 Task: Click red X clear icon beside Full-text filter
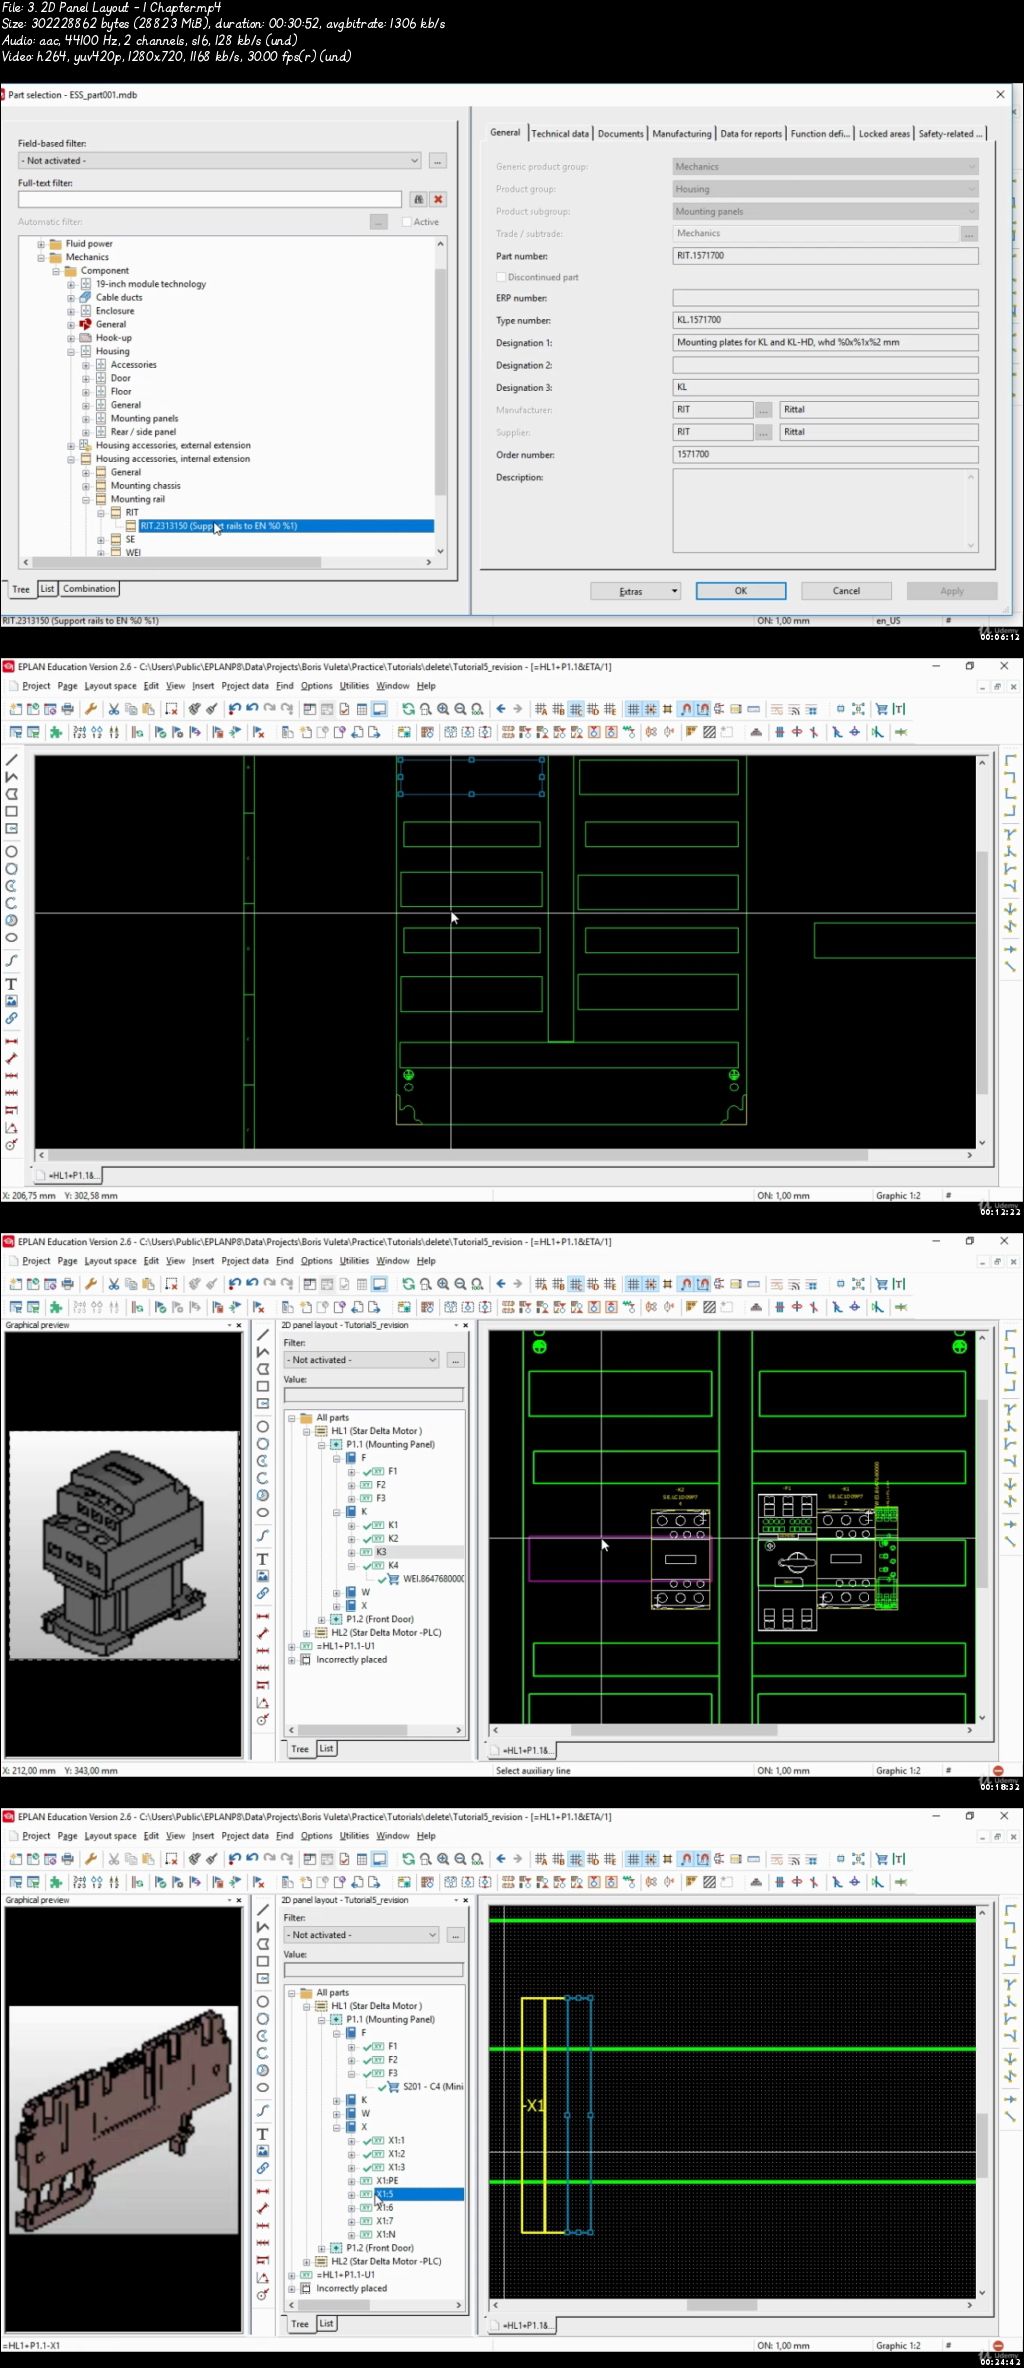tap(438, 200)
